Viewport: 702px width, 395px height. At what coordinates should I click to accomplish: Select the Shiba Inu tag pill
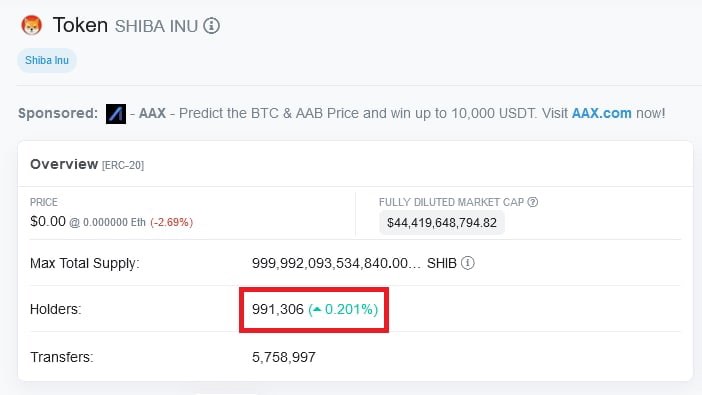tap(47, 60)
